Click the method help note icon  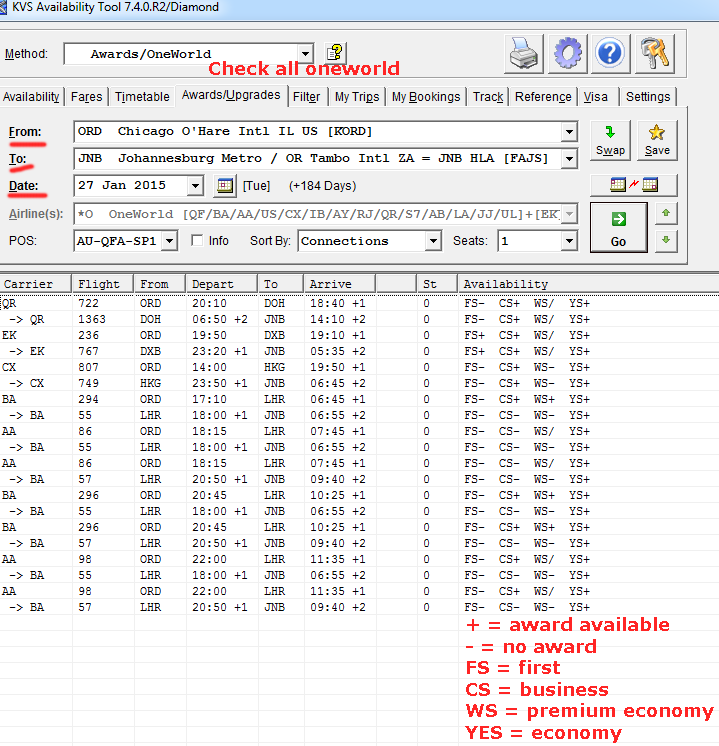coord(335,52)
